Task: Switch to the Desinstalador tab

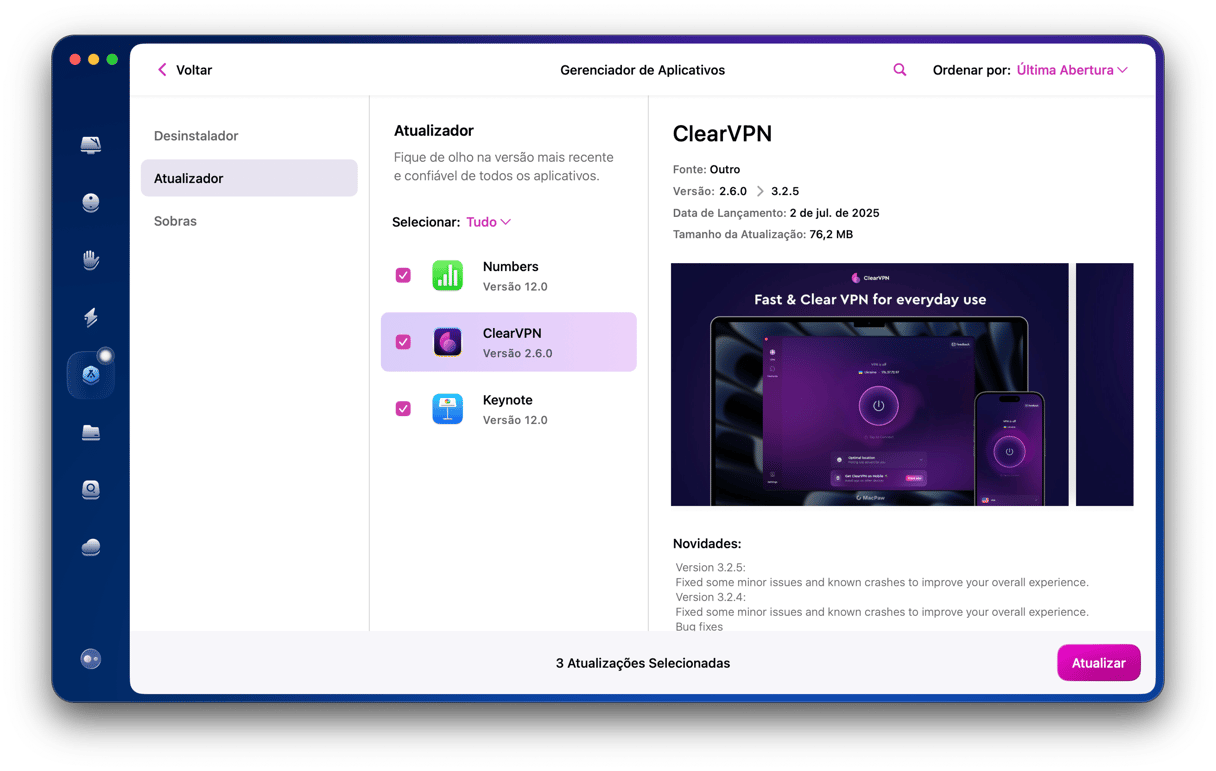Action: click(196, 136)
